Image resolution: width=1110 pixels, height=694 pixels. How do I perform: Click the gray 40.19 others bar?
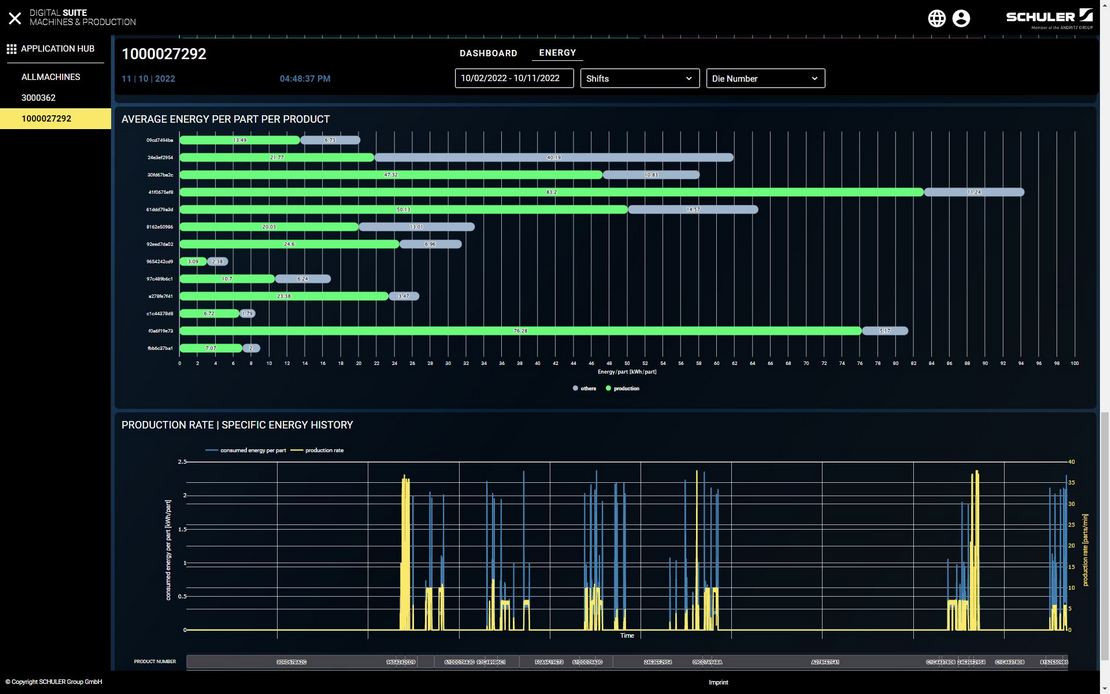553,157
